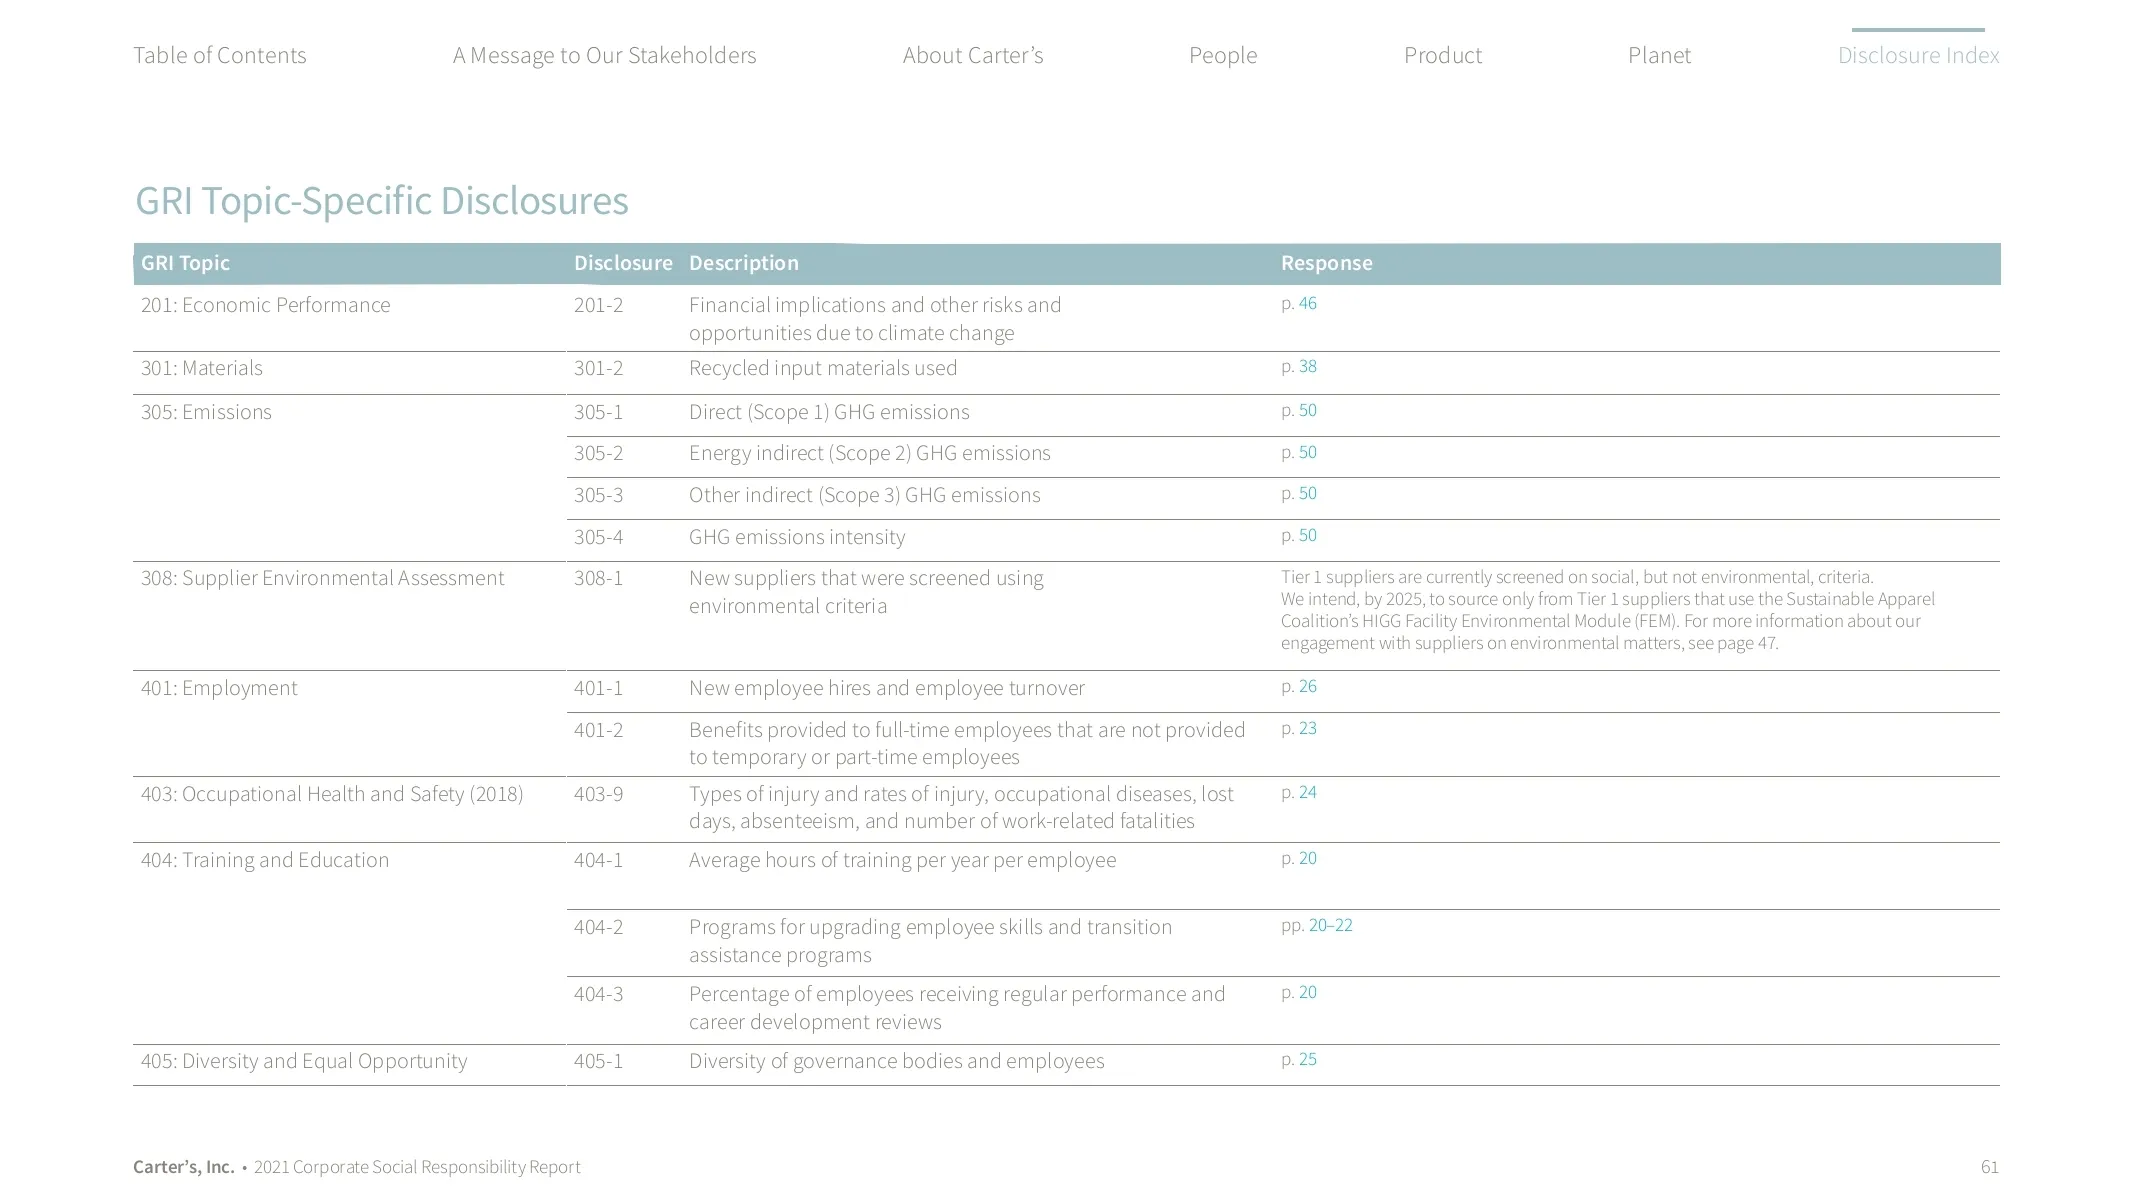Viewport: 2133px width, 1200px height.
Task: Follow page 23 link for employee benefits
Action: click(x=1307, y=728)
